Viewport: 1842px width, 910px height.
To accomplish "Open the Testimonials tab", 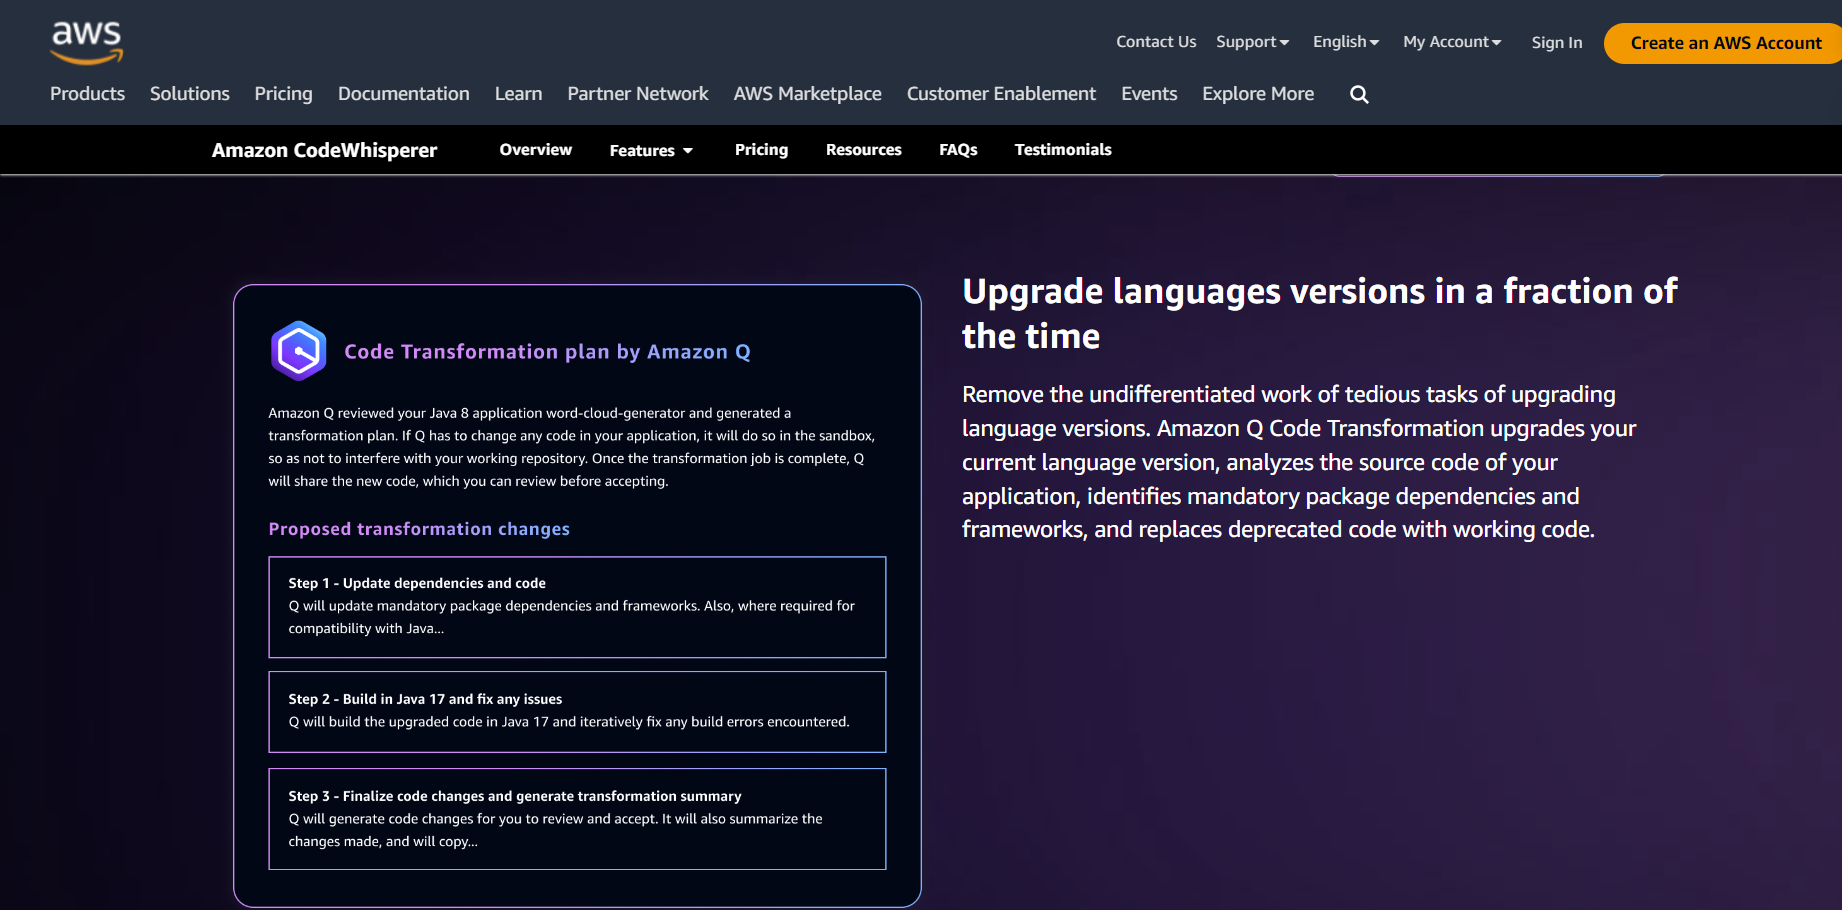I will coord(1063,150).
